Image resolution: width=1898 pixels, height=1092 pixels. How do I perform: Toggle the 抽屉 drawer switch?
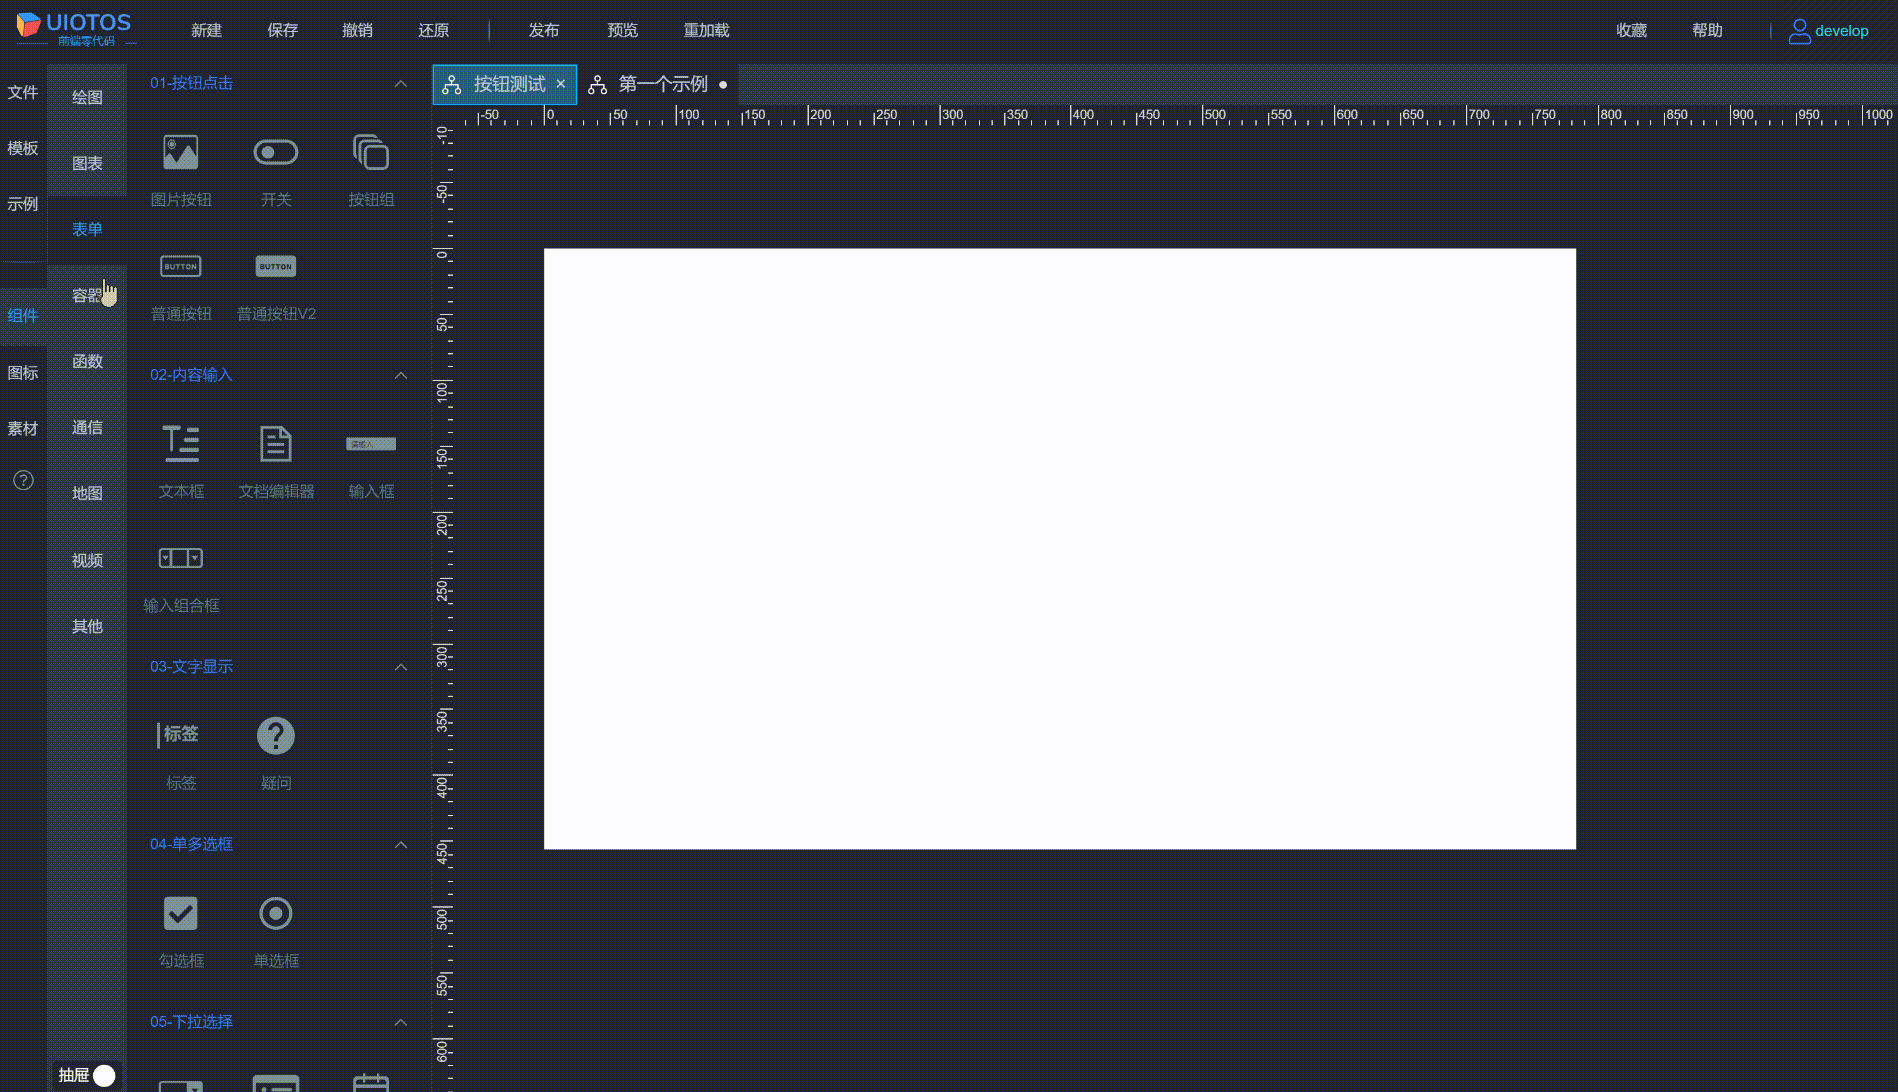[x=103, y=1075]
